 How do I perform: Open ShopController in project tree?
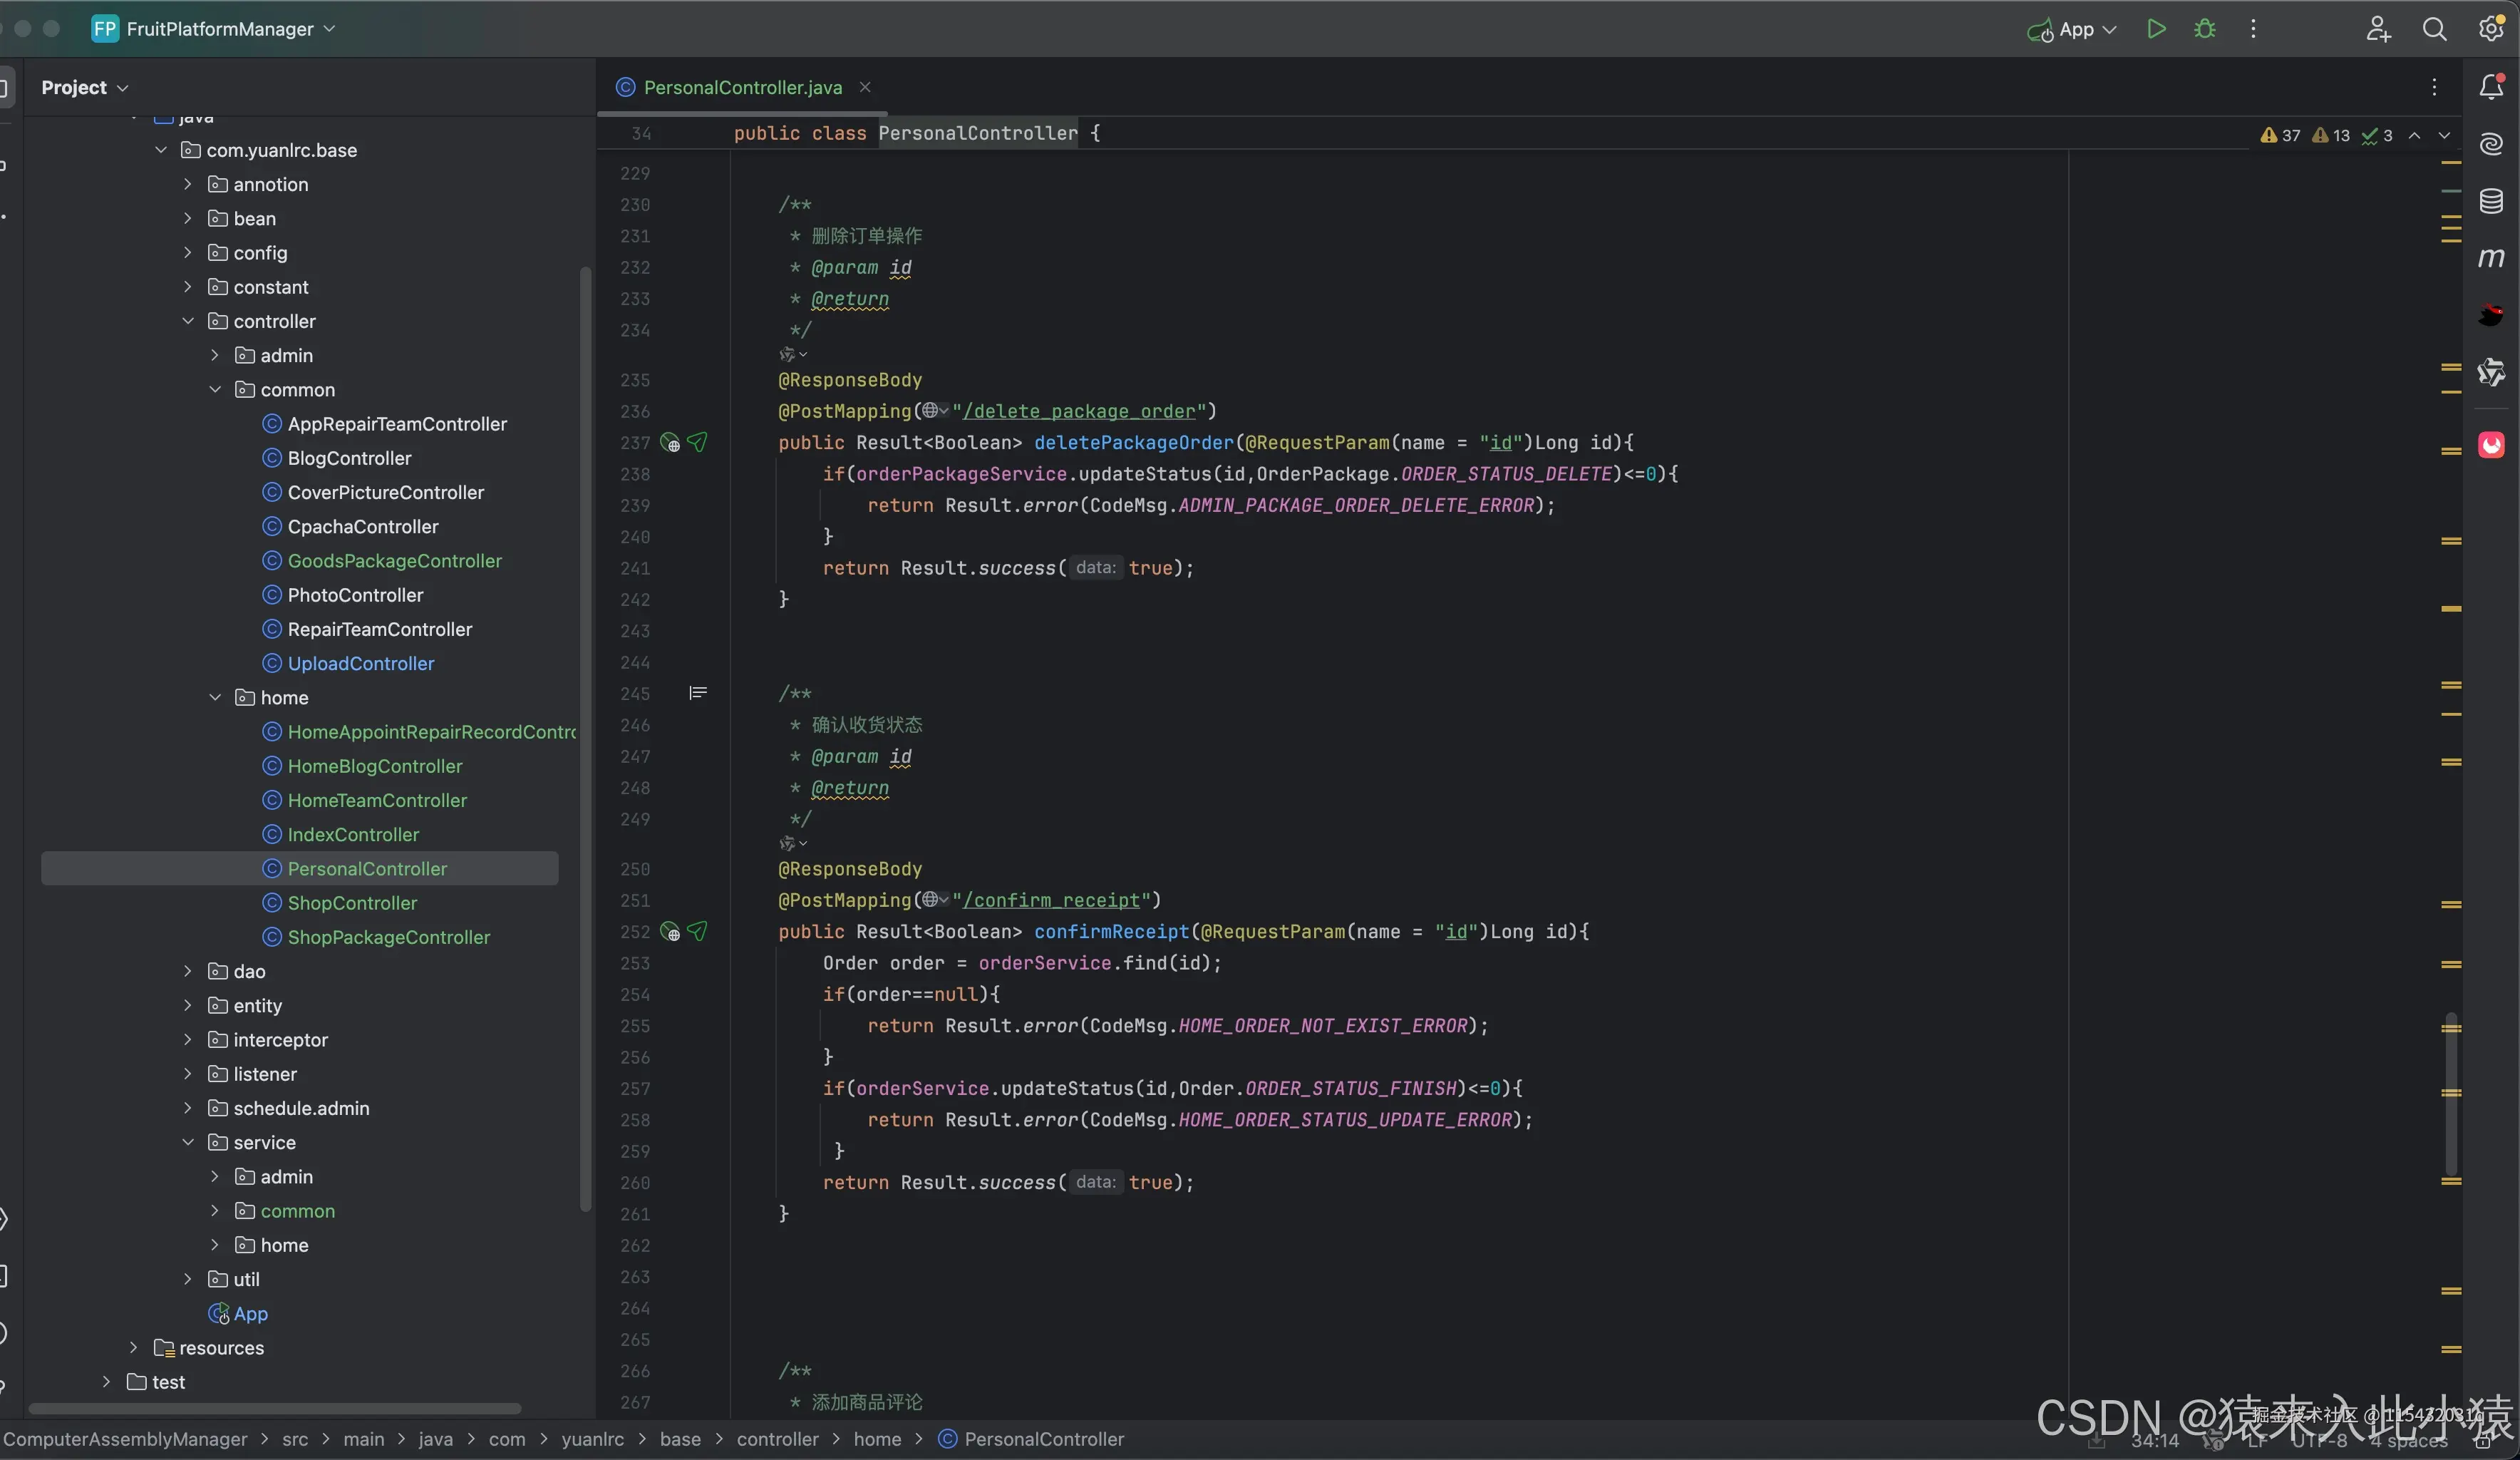pos(352,903)
